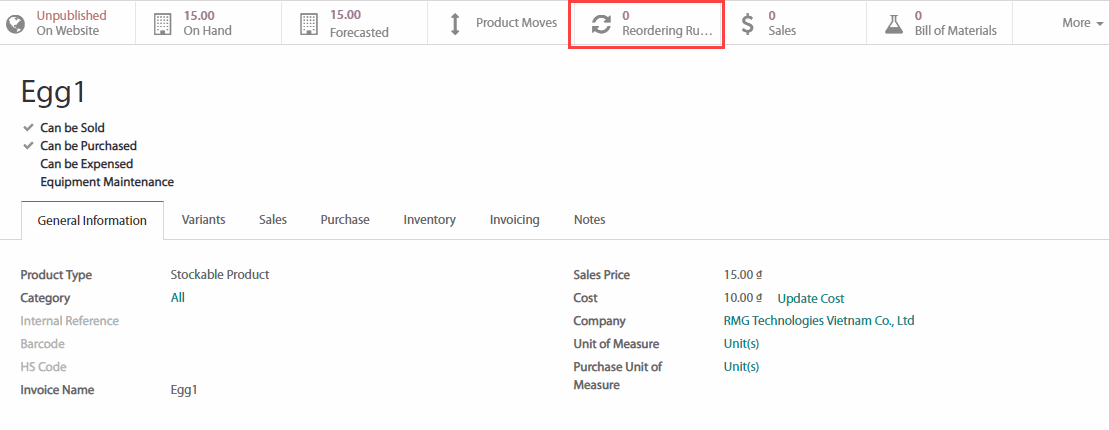Click the Sales dollar sign icon
The width and height of the screenshot is (1109, 430).
click(x=747, y=24)
